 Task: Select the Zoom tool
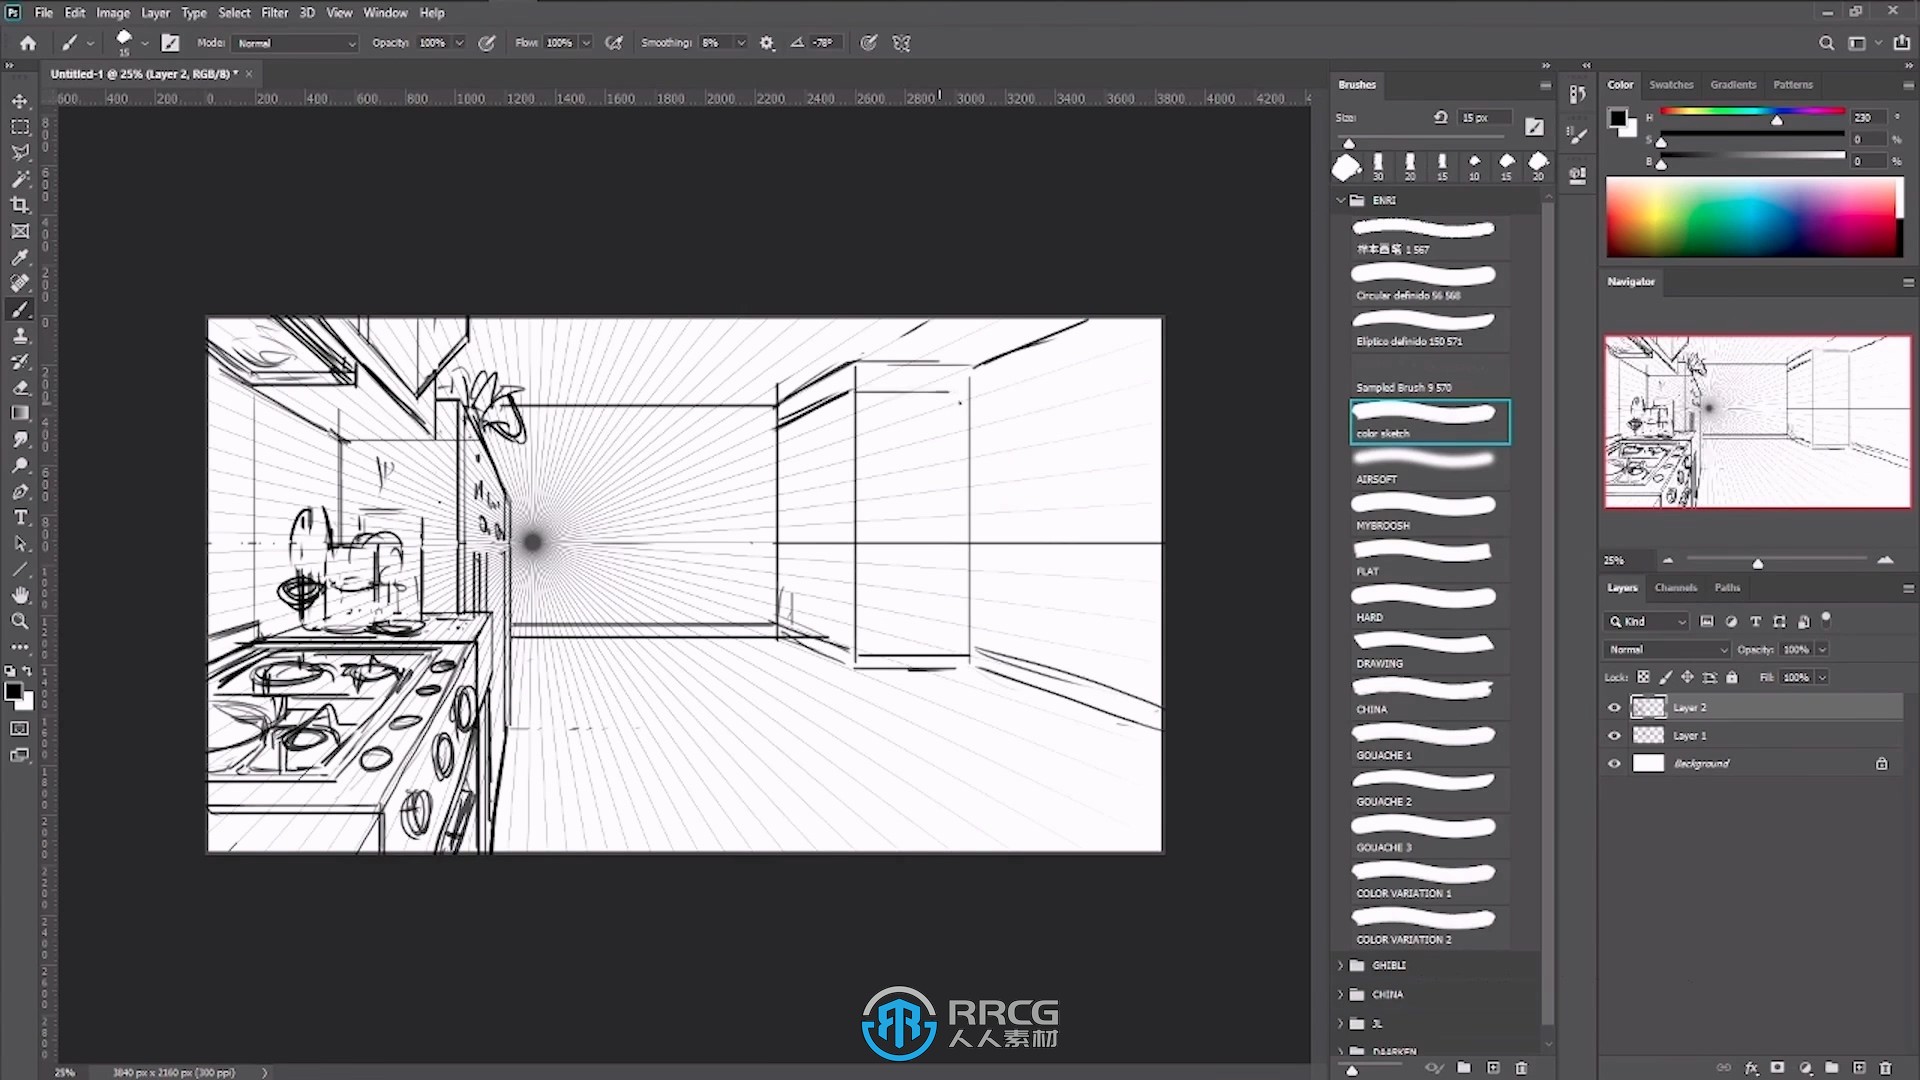[x=20, y=621]
